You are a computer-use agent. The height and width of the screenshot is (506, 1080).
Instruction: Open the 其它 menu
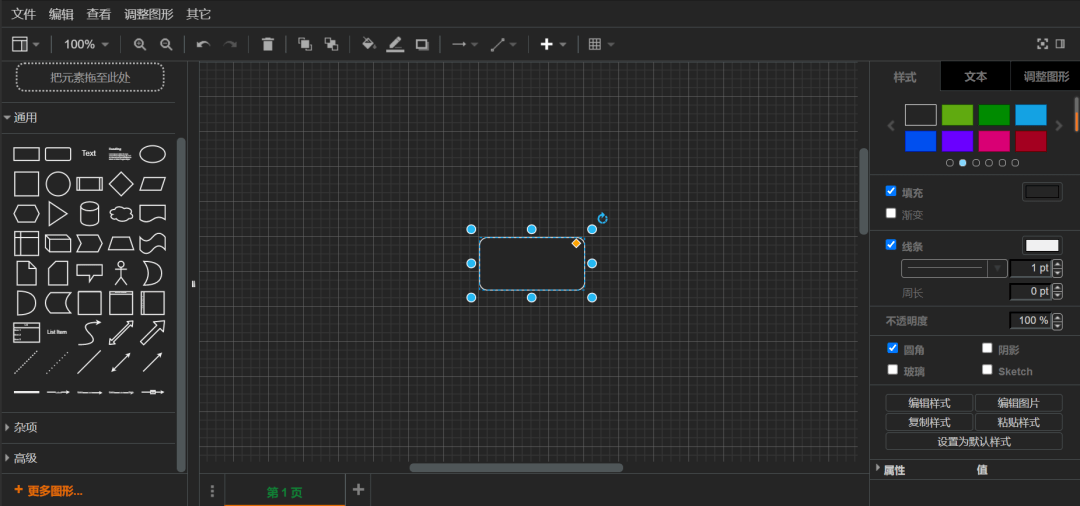click(x=198, y=14)
